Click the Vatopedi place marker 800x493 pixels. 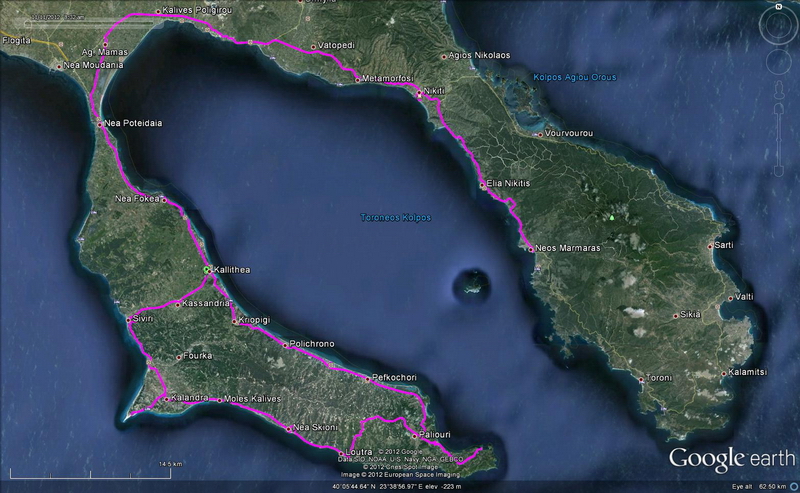click(313, 46)
